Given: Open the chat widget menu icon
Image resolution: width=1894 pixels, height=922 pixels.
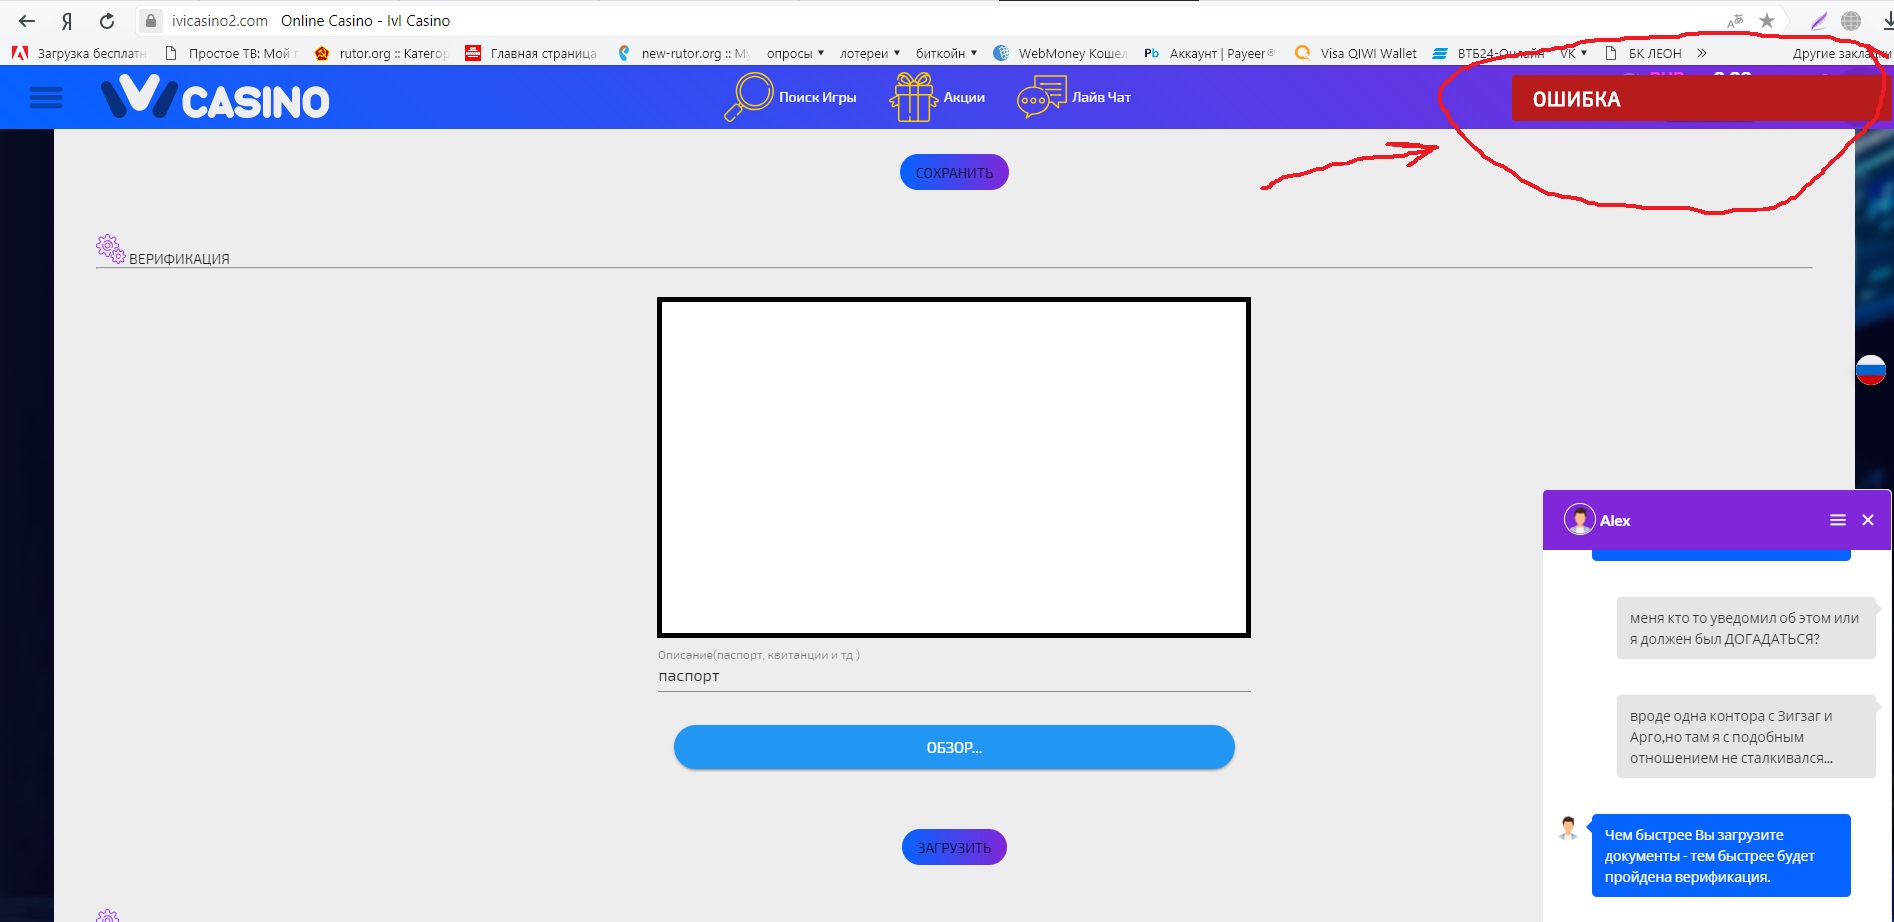Looking at the screenshot, I should pyautogui.click(x=1837, y=520).
